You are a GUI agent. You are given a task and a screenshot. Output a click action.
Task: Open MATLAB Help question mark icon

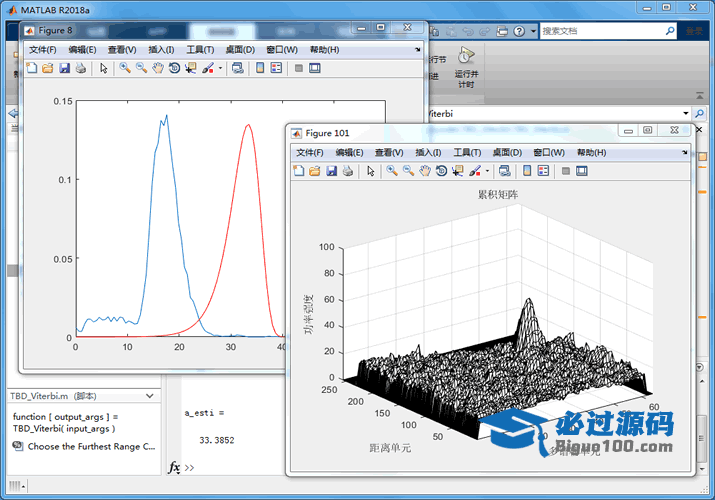tap(519, 31)
